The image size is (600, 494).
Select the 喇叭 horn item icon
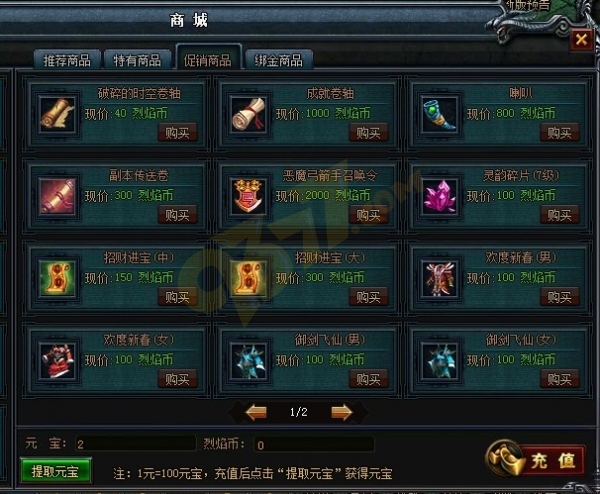pos(440,114)
